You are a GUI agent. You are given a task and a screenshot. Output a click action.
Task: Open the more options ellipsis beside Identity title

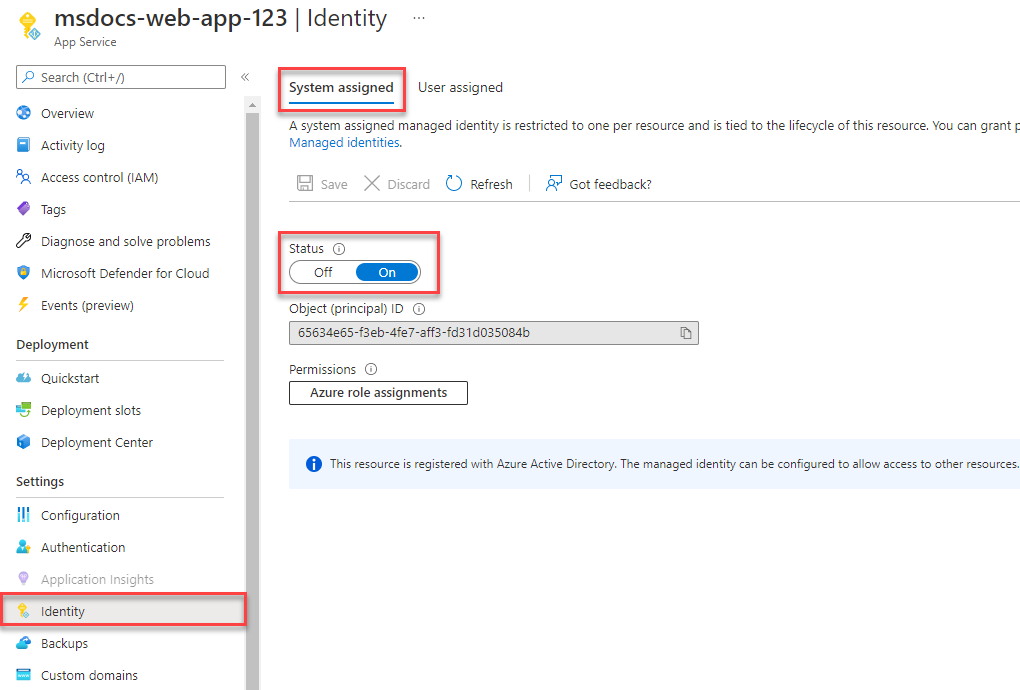(x=419, y=18)
